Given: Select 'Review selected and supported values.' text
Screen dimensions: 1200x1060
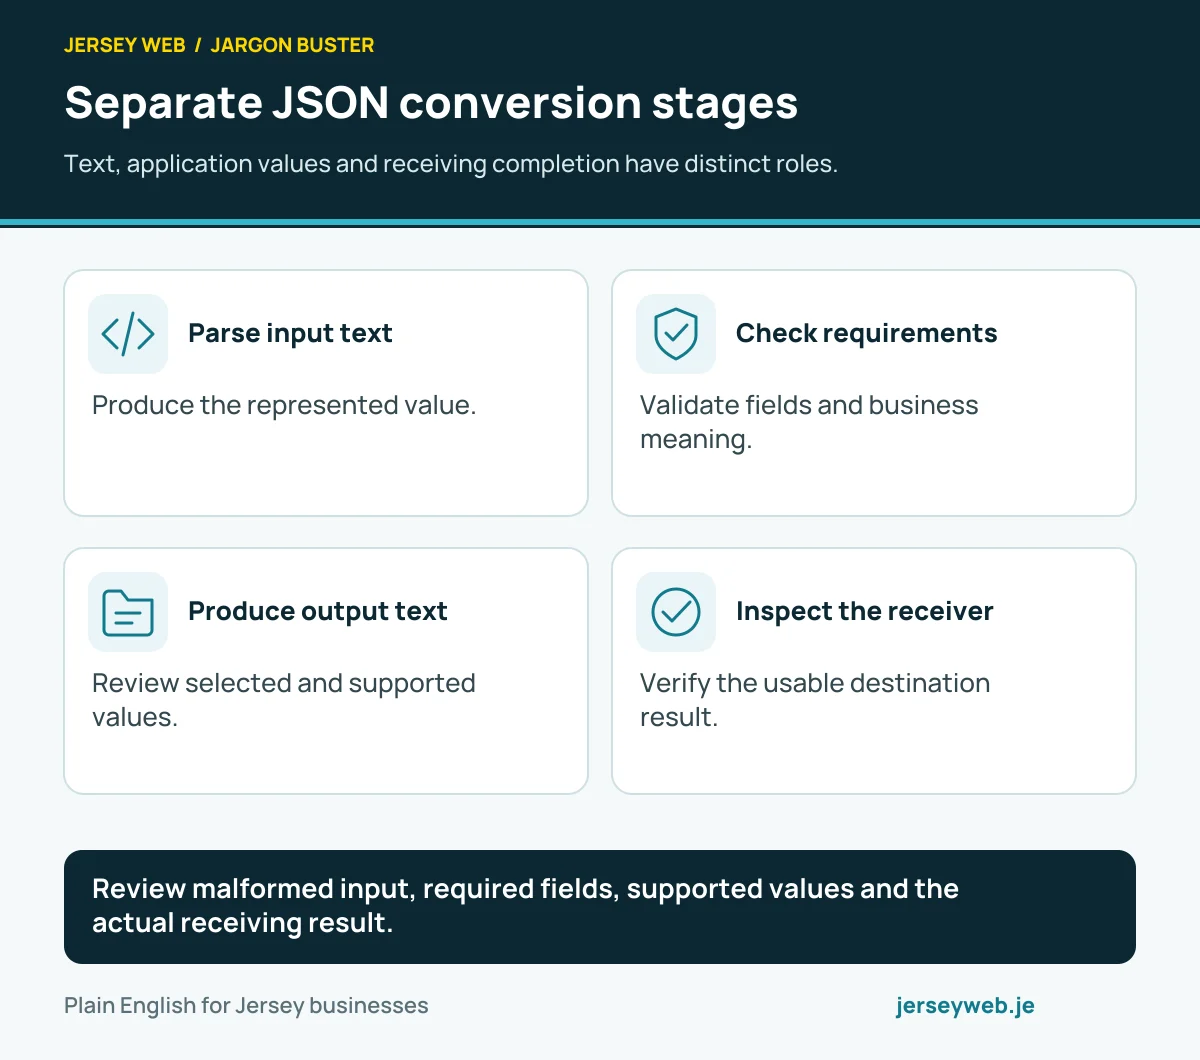Looking at the screenshot, I should tap(284, 700).
